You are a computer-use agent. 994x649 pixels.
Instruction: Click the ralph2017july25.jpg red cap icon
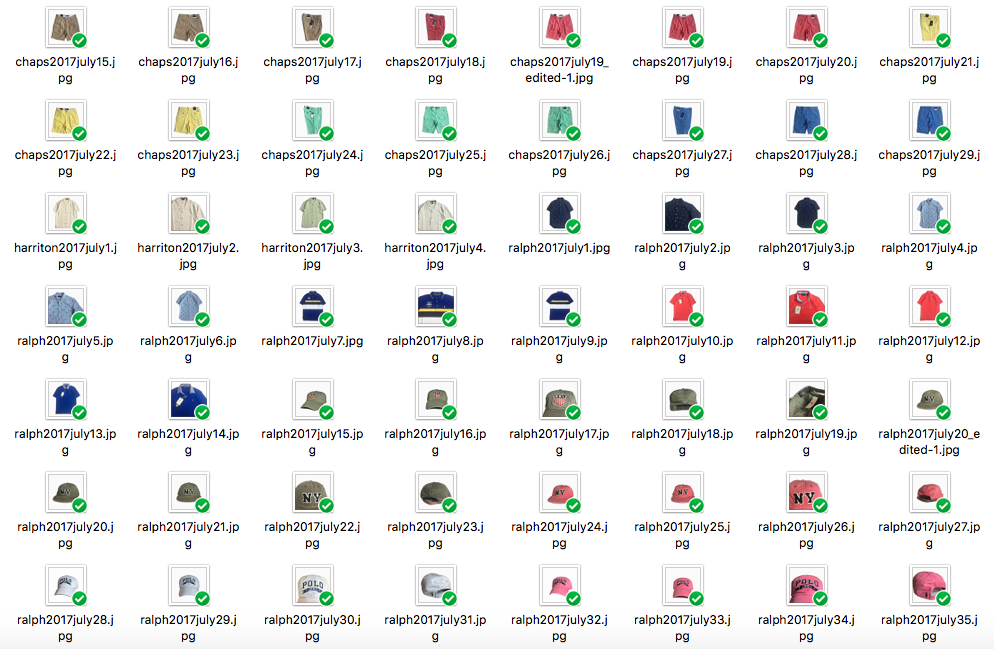point(682,493)
